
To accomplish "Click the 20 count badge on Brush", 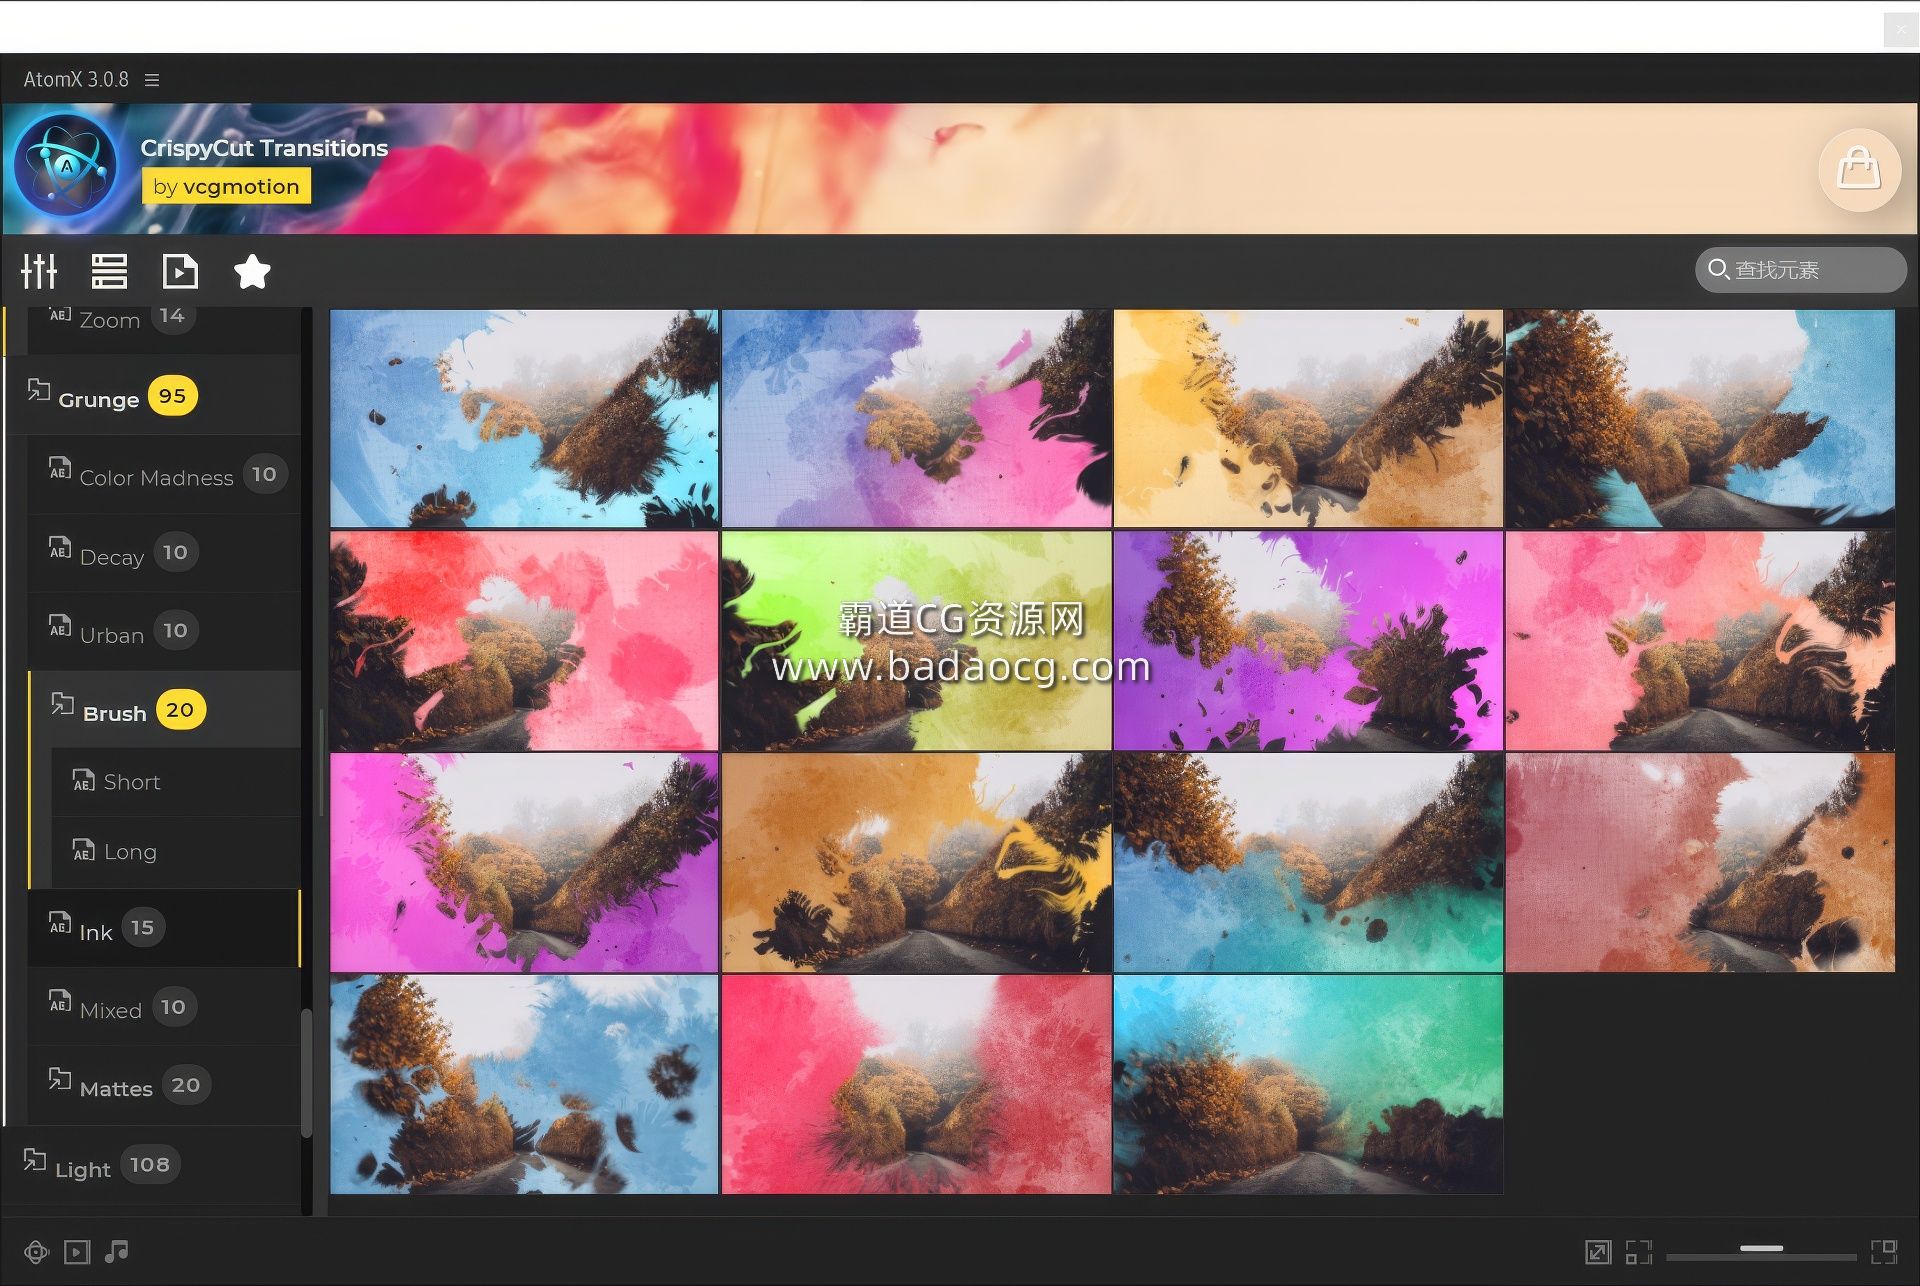I will [180, 710].
